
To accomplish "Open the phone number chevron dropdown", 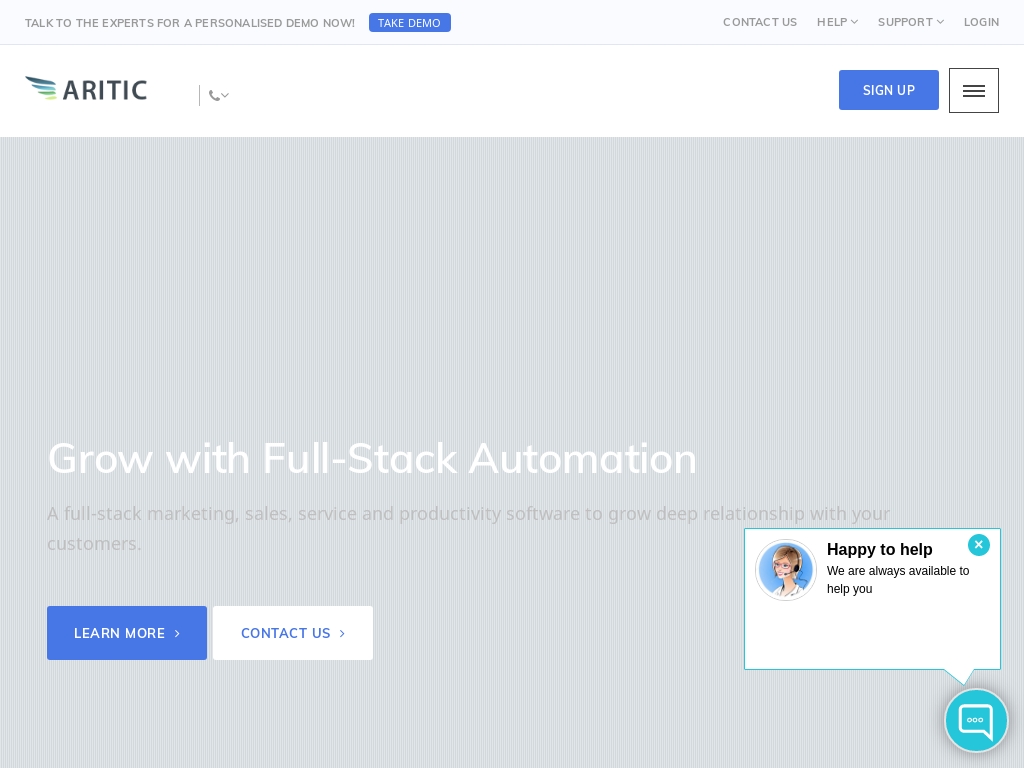I will [225, 96].
